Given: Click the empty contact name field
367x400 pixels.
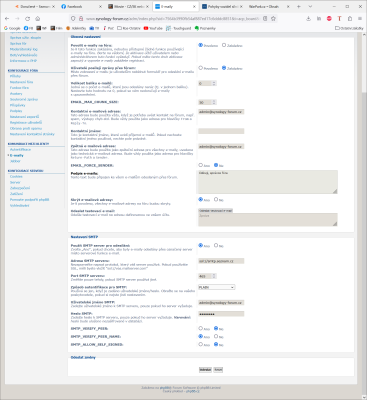Looking at the screenshot, I should pyautogui.click(x=221, y=131).
